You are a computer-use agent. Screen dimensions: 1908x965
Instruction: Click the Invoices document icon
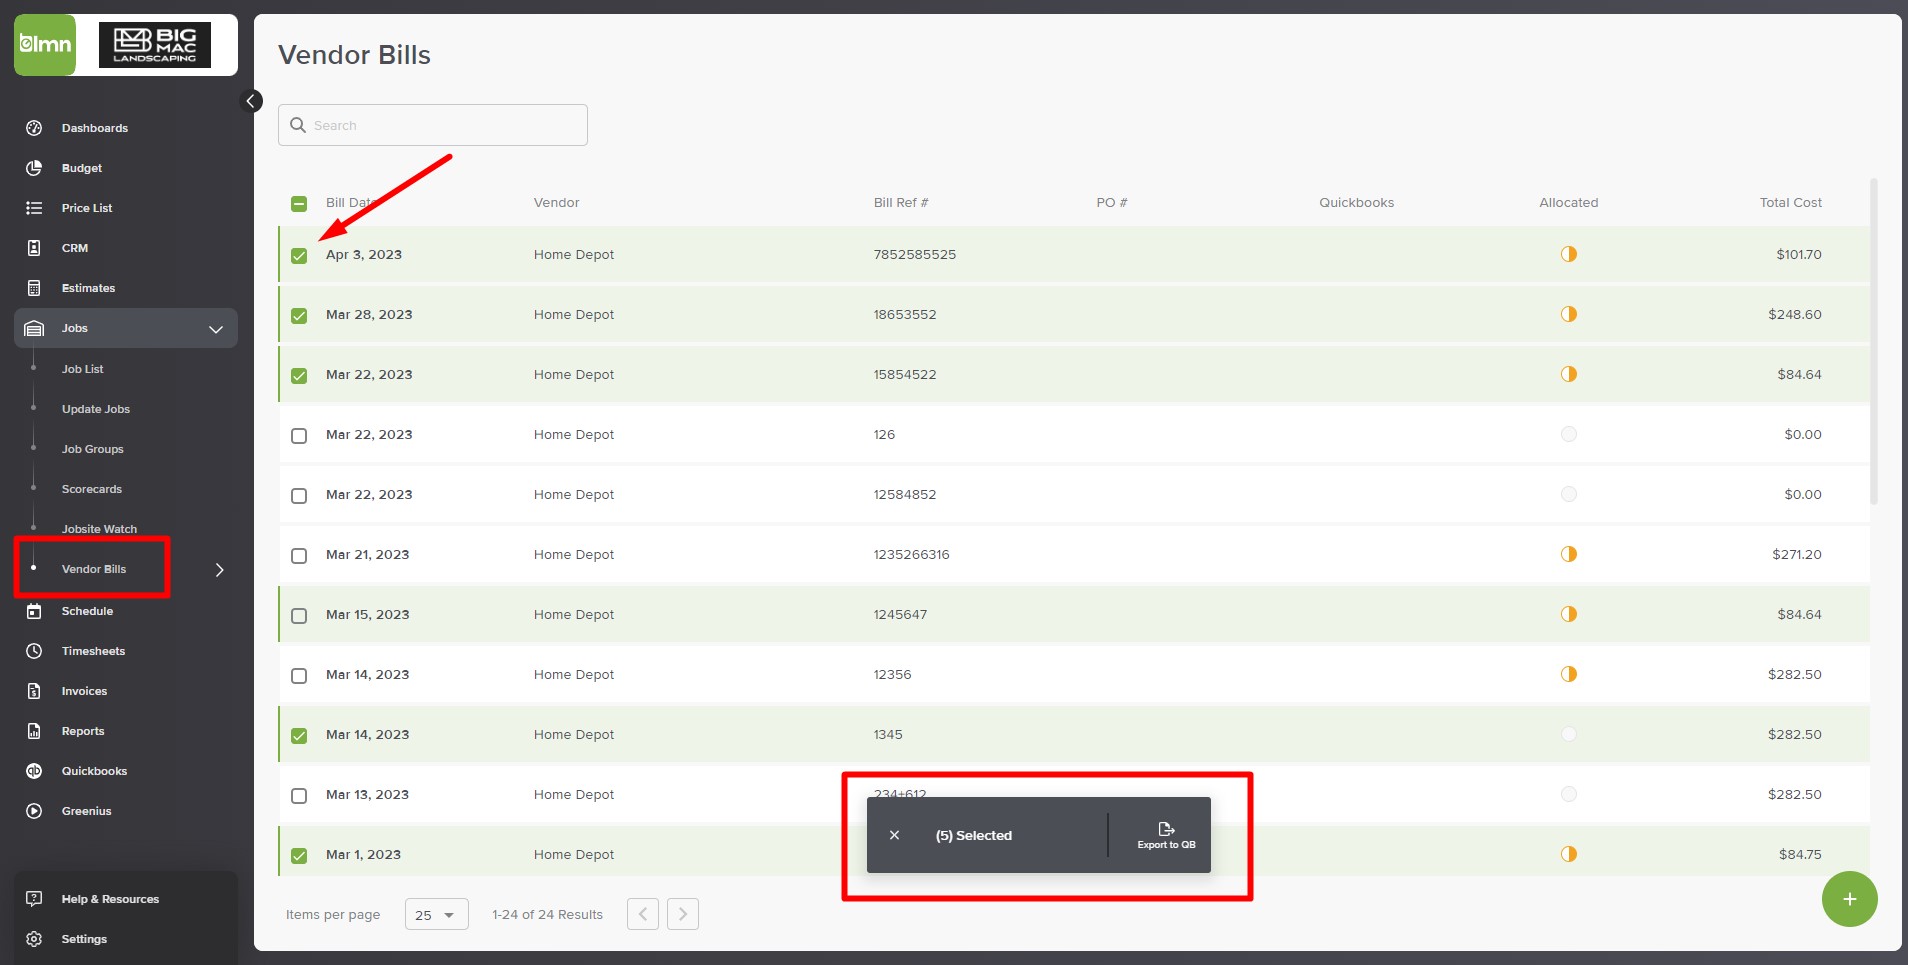pyautogui.click(x=34, y=691)
